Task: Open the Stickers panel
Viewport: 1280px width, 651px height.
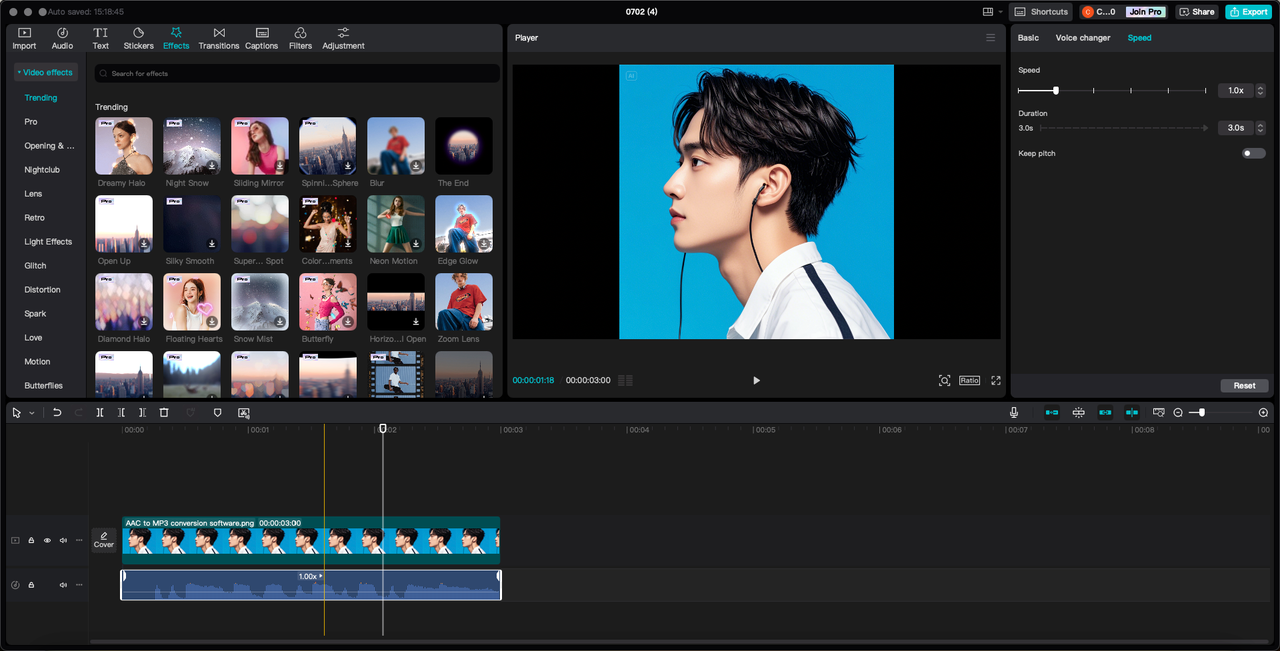Action: tap(138, 38)
